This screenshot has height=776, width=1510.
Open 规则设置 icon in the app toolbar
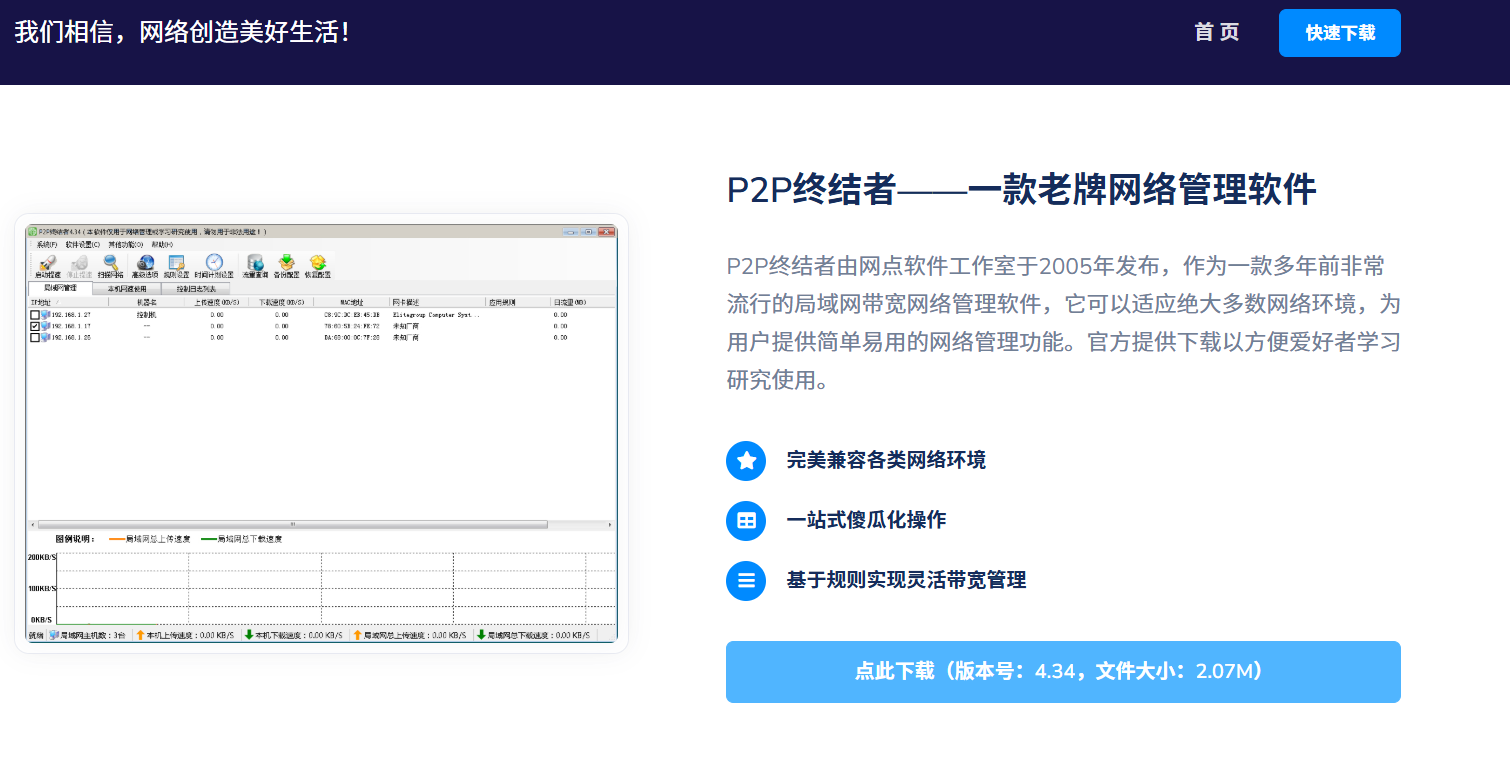tap(176, 262)
